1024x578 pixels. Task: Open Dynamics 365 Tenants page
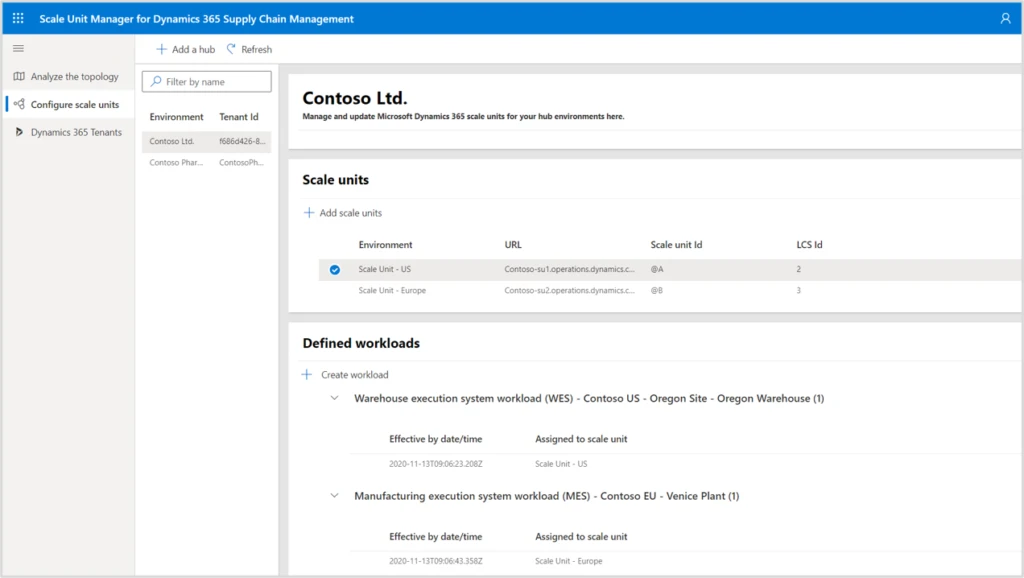click(x=76, y=132)
